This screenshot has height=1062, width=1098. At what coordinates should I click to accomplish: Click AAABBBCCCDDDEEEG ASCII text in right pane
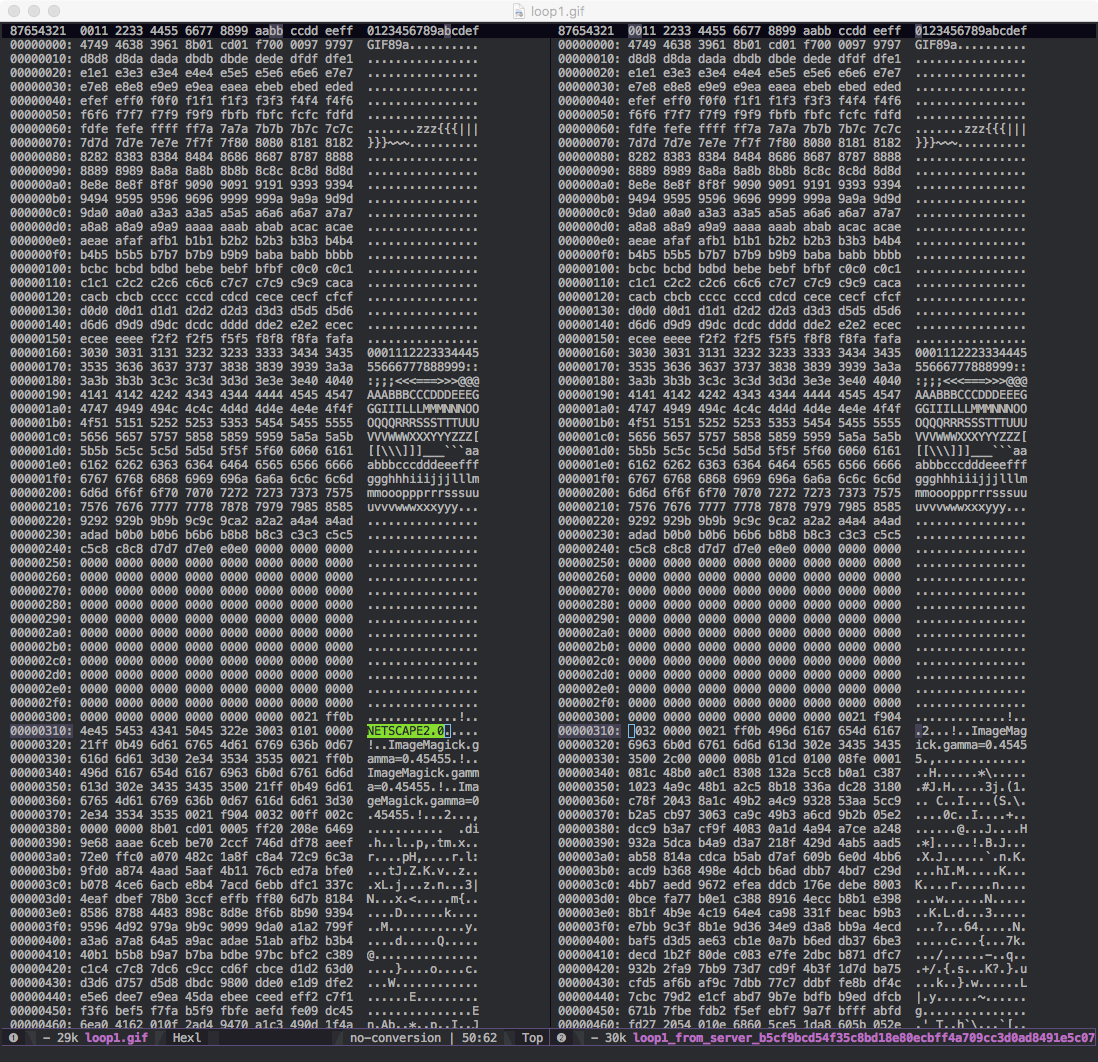click(x=971, y=395)
